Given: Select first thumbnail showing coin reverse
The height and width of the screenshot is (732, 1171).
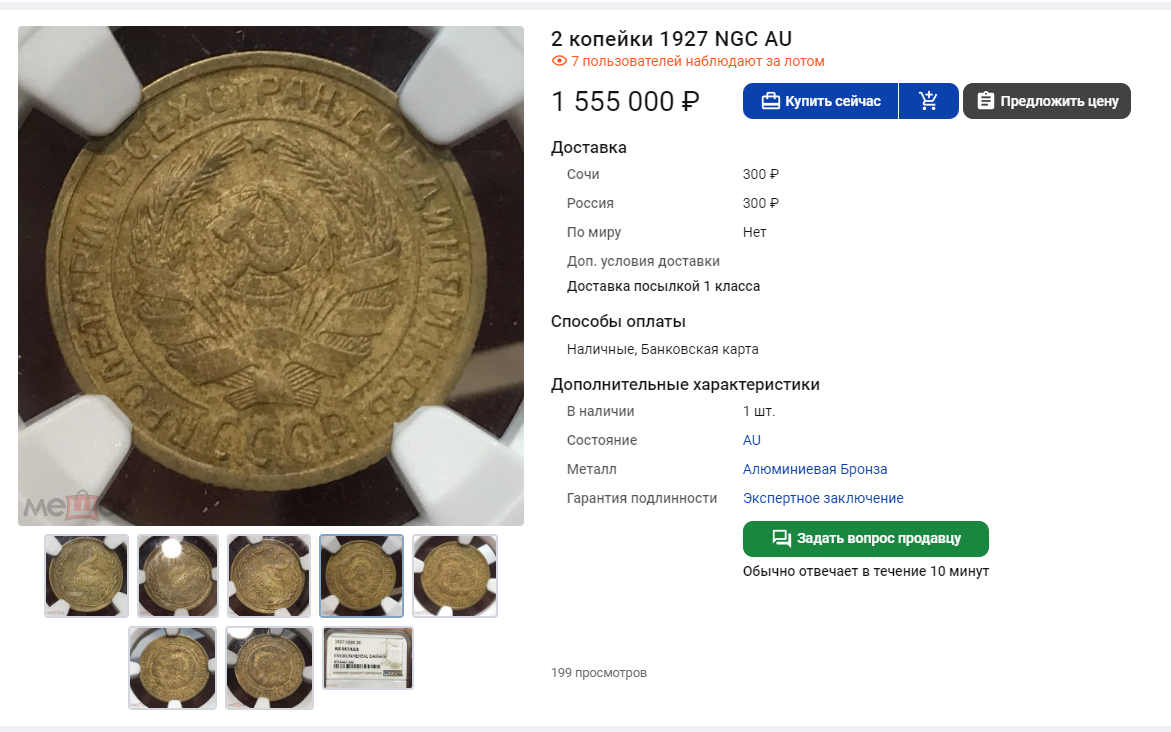Looking at the screenshot, I should pos(87,576).
